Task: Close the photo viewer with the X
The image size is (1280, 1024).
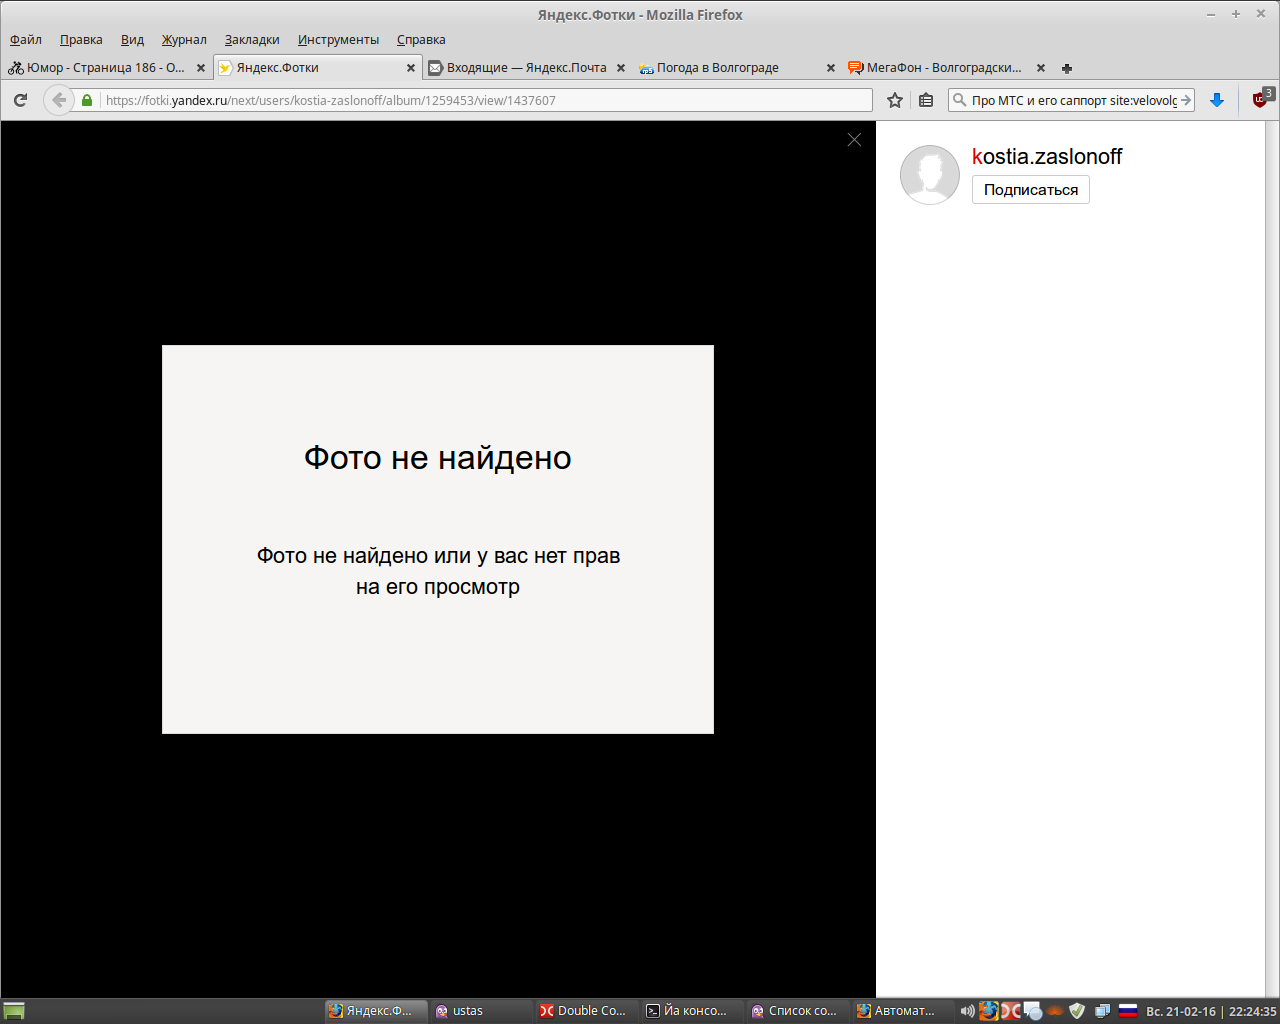Action: click(854, 140)
